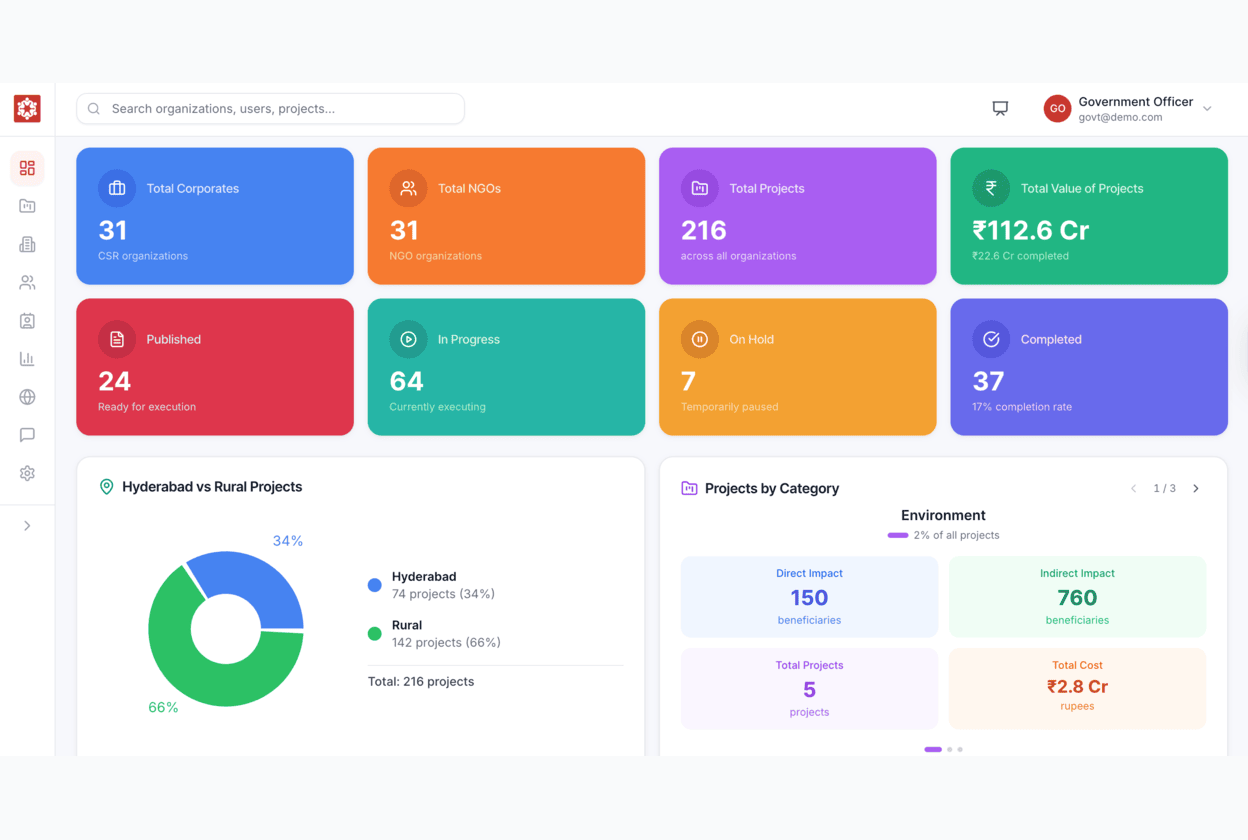Open the contact card icon in the sidebar
Viewport: 1248px width, 840px height.
27,320
